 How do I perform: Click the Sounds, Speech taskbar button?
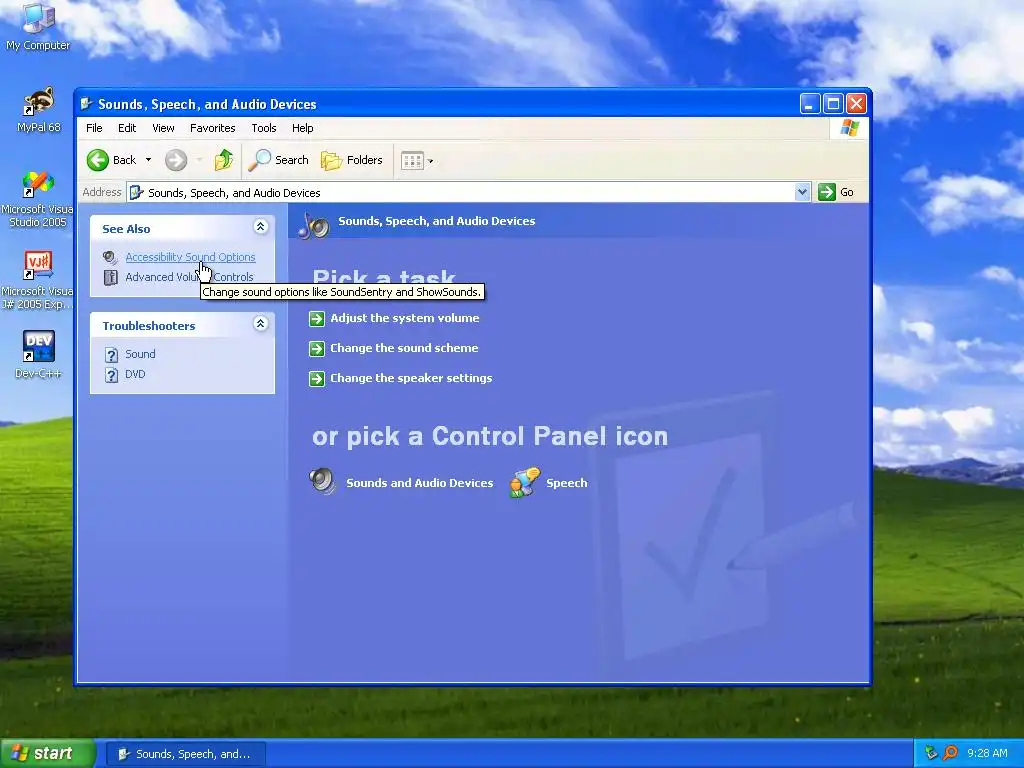pyautogui.click(x=185, y=754)
